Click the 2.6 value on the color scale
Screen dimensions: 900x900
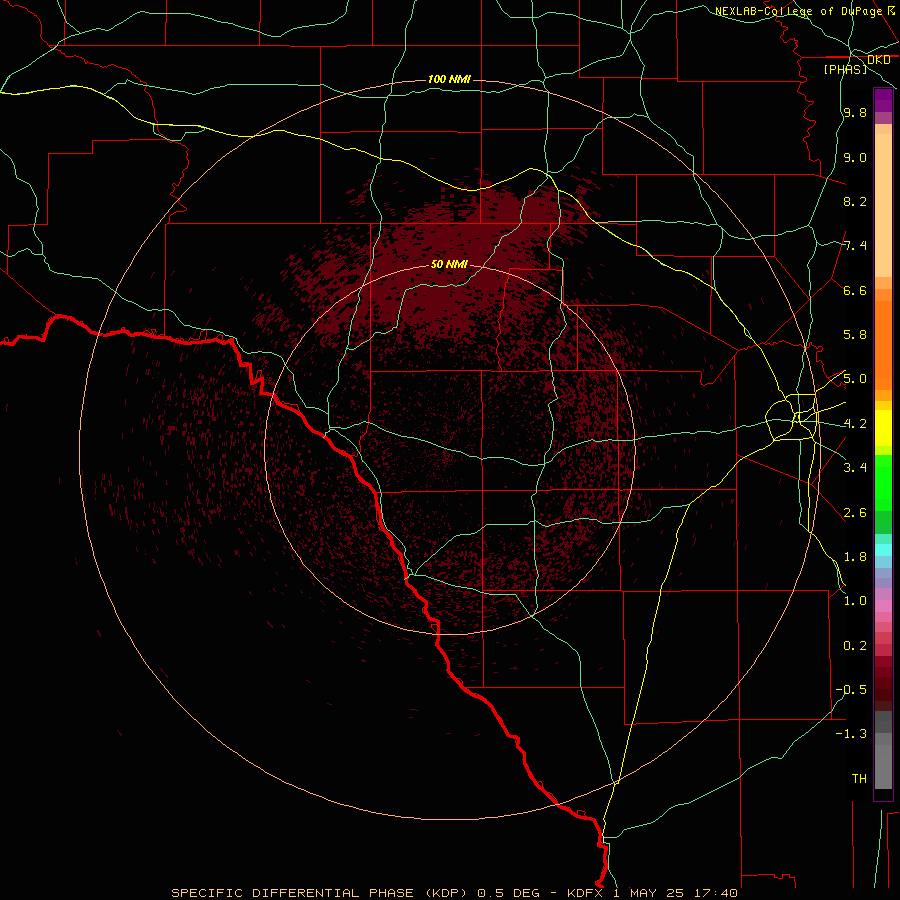855,513
